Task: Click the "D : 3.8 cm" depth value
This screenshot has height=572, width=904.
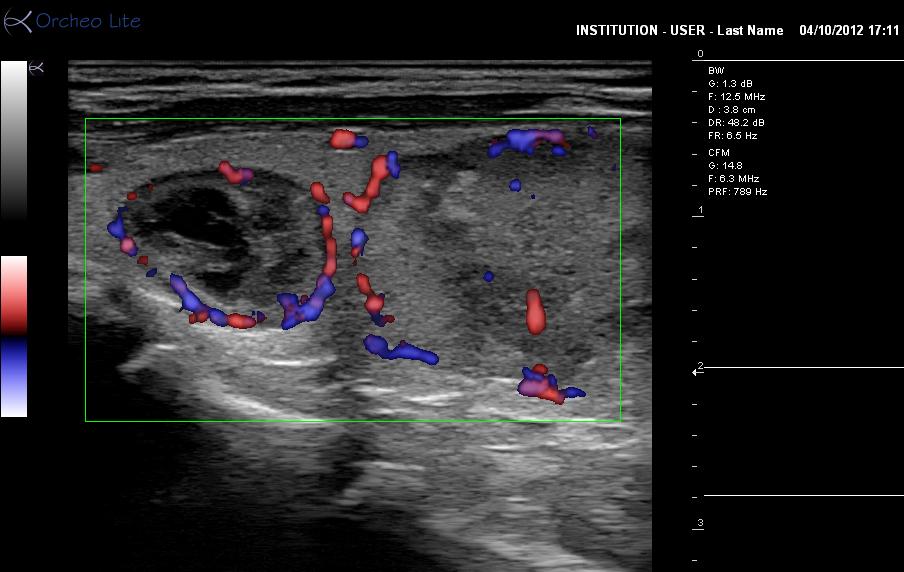Action: (732, 110)
